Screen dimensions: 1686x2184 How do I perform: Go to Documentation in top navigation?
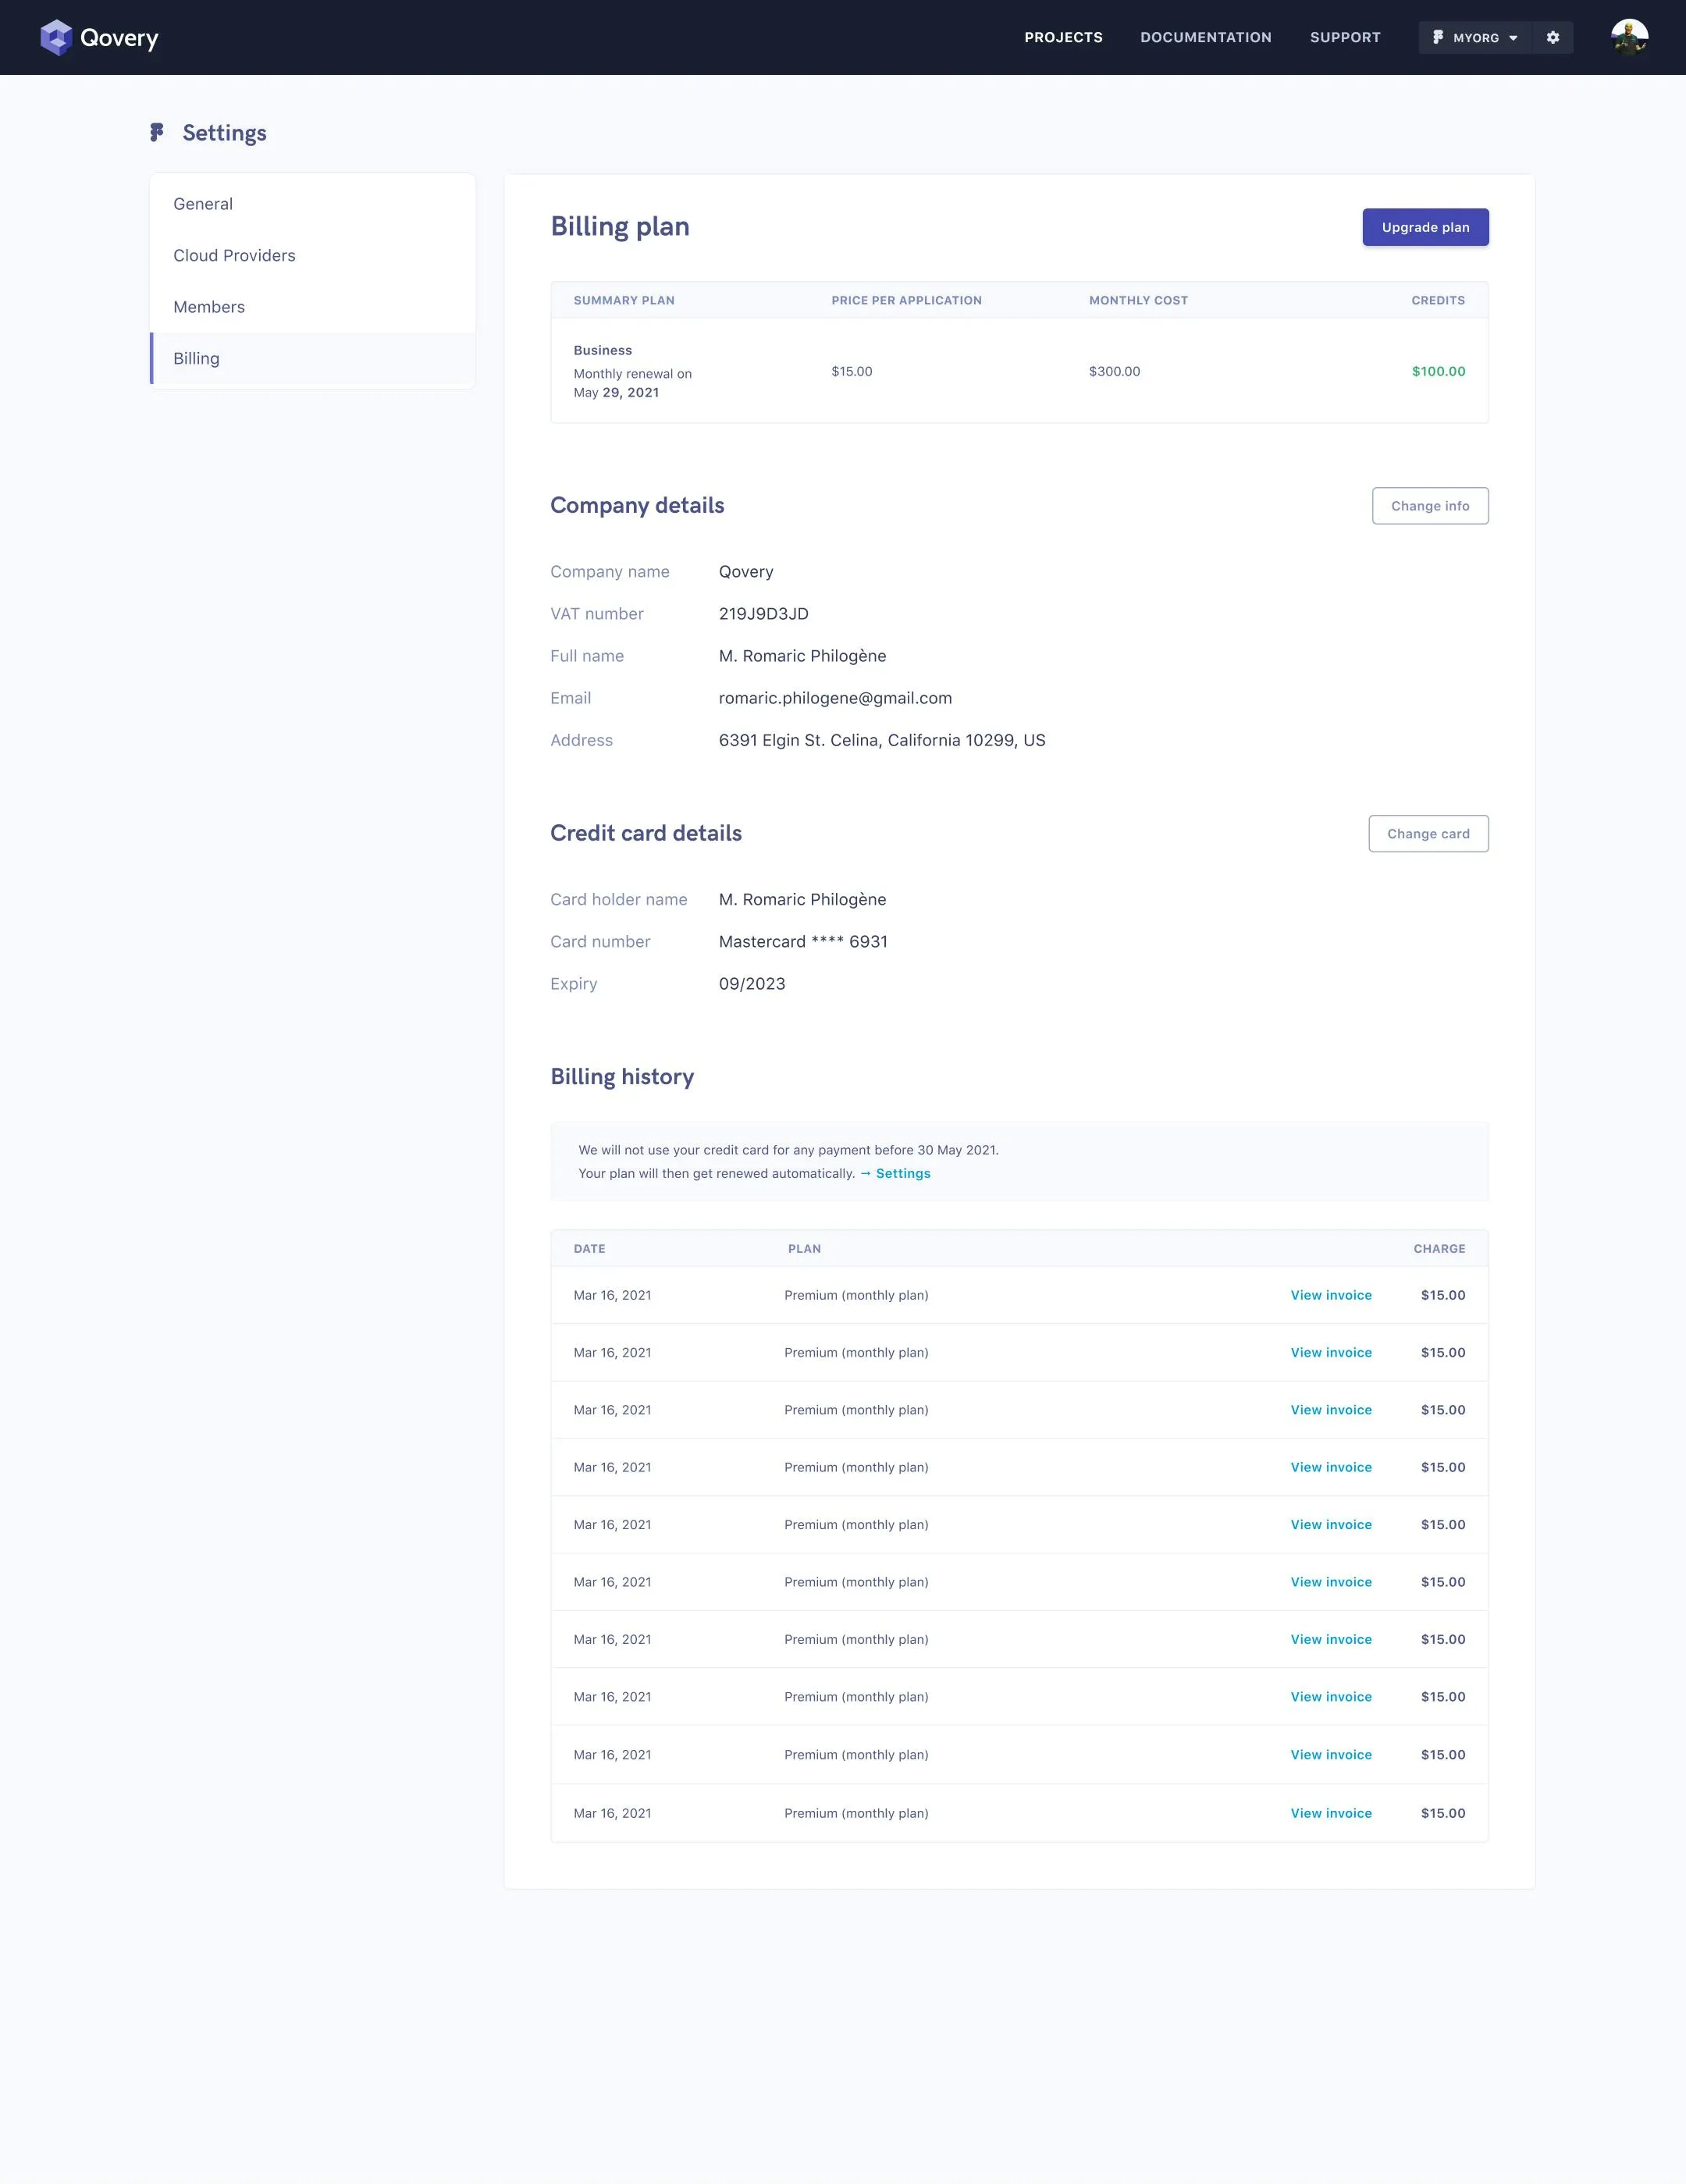tap(1205, 38)
